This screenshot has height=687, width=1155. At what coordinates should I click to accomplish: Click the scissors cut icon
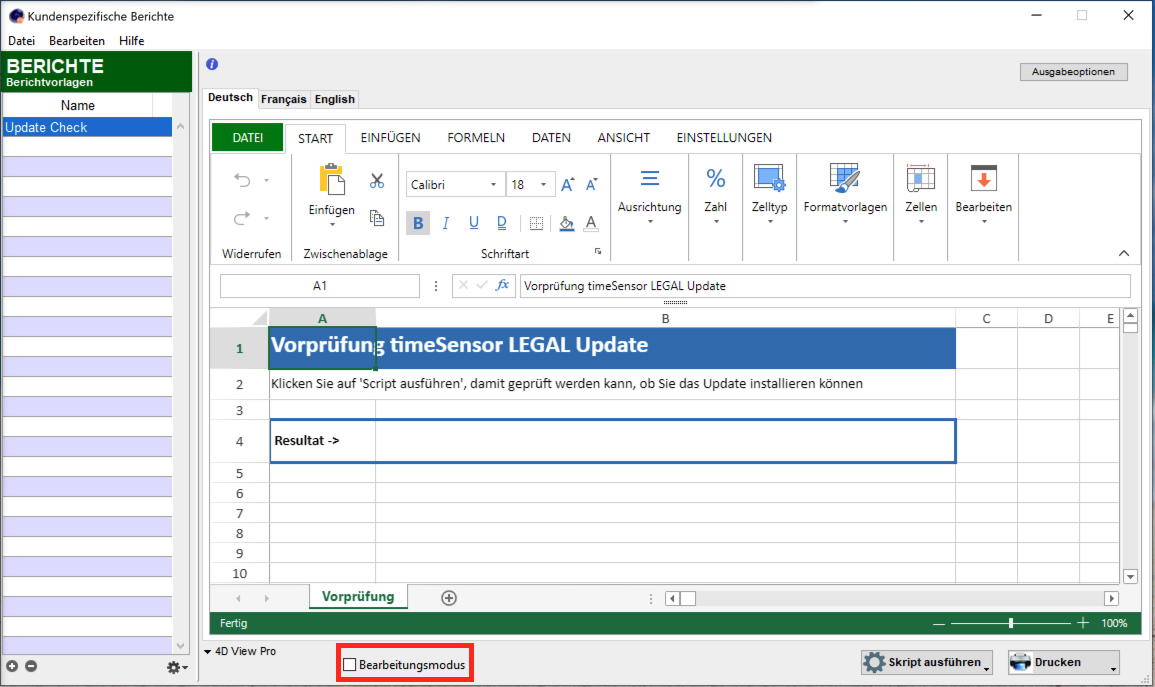coord(377,180)
